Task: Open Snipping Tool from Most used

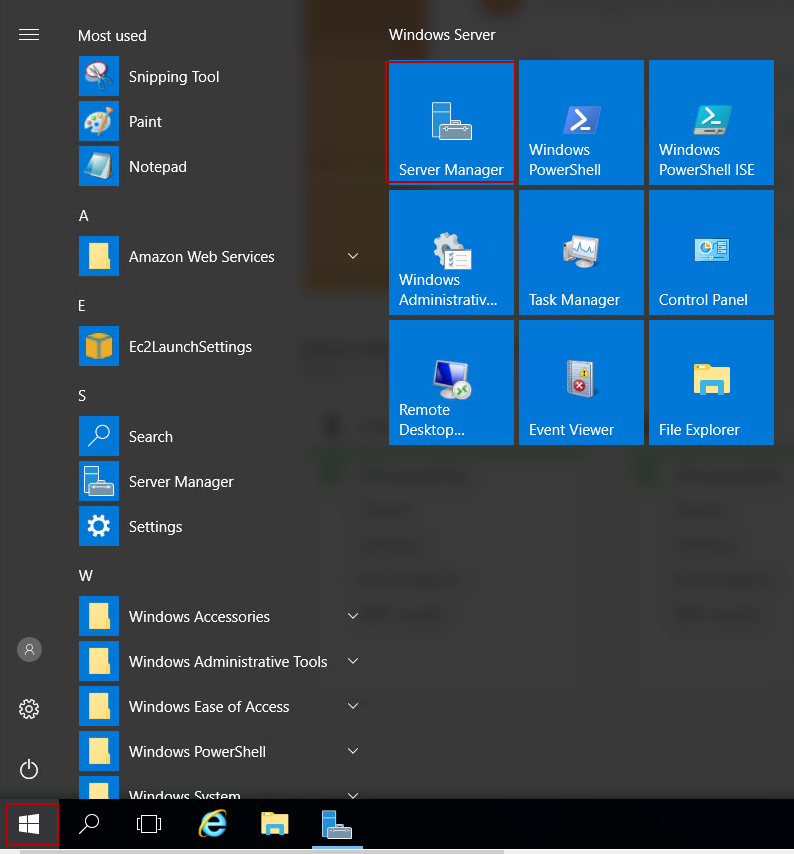Action: pyautogui.click(x=221, y=76)
